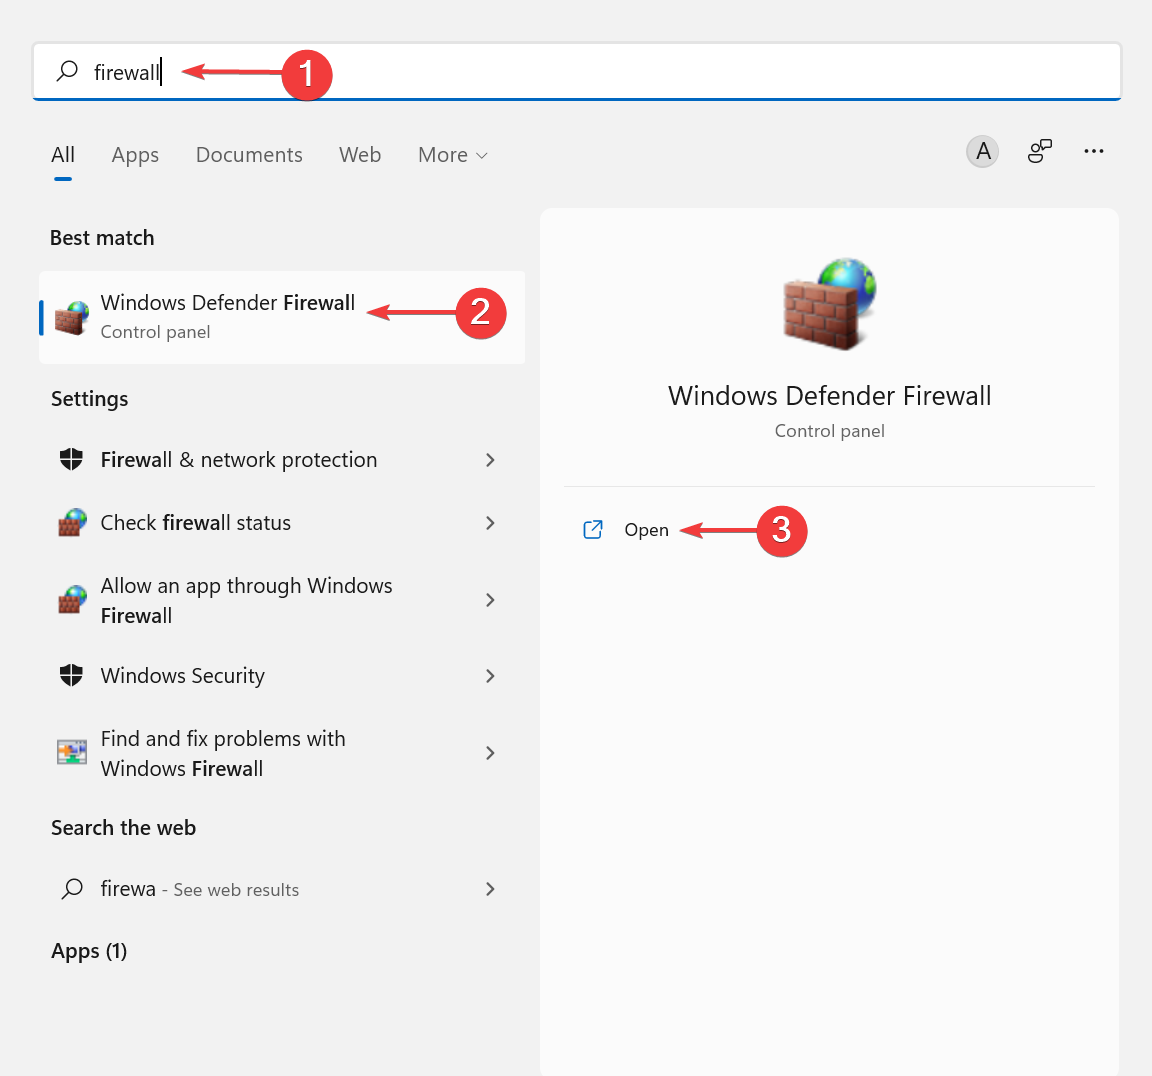Click Open in the preview pane
1152x1076 pixels.
coord(647,530)
